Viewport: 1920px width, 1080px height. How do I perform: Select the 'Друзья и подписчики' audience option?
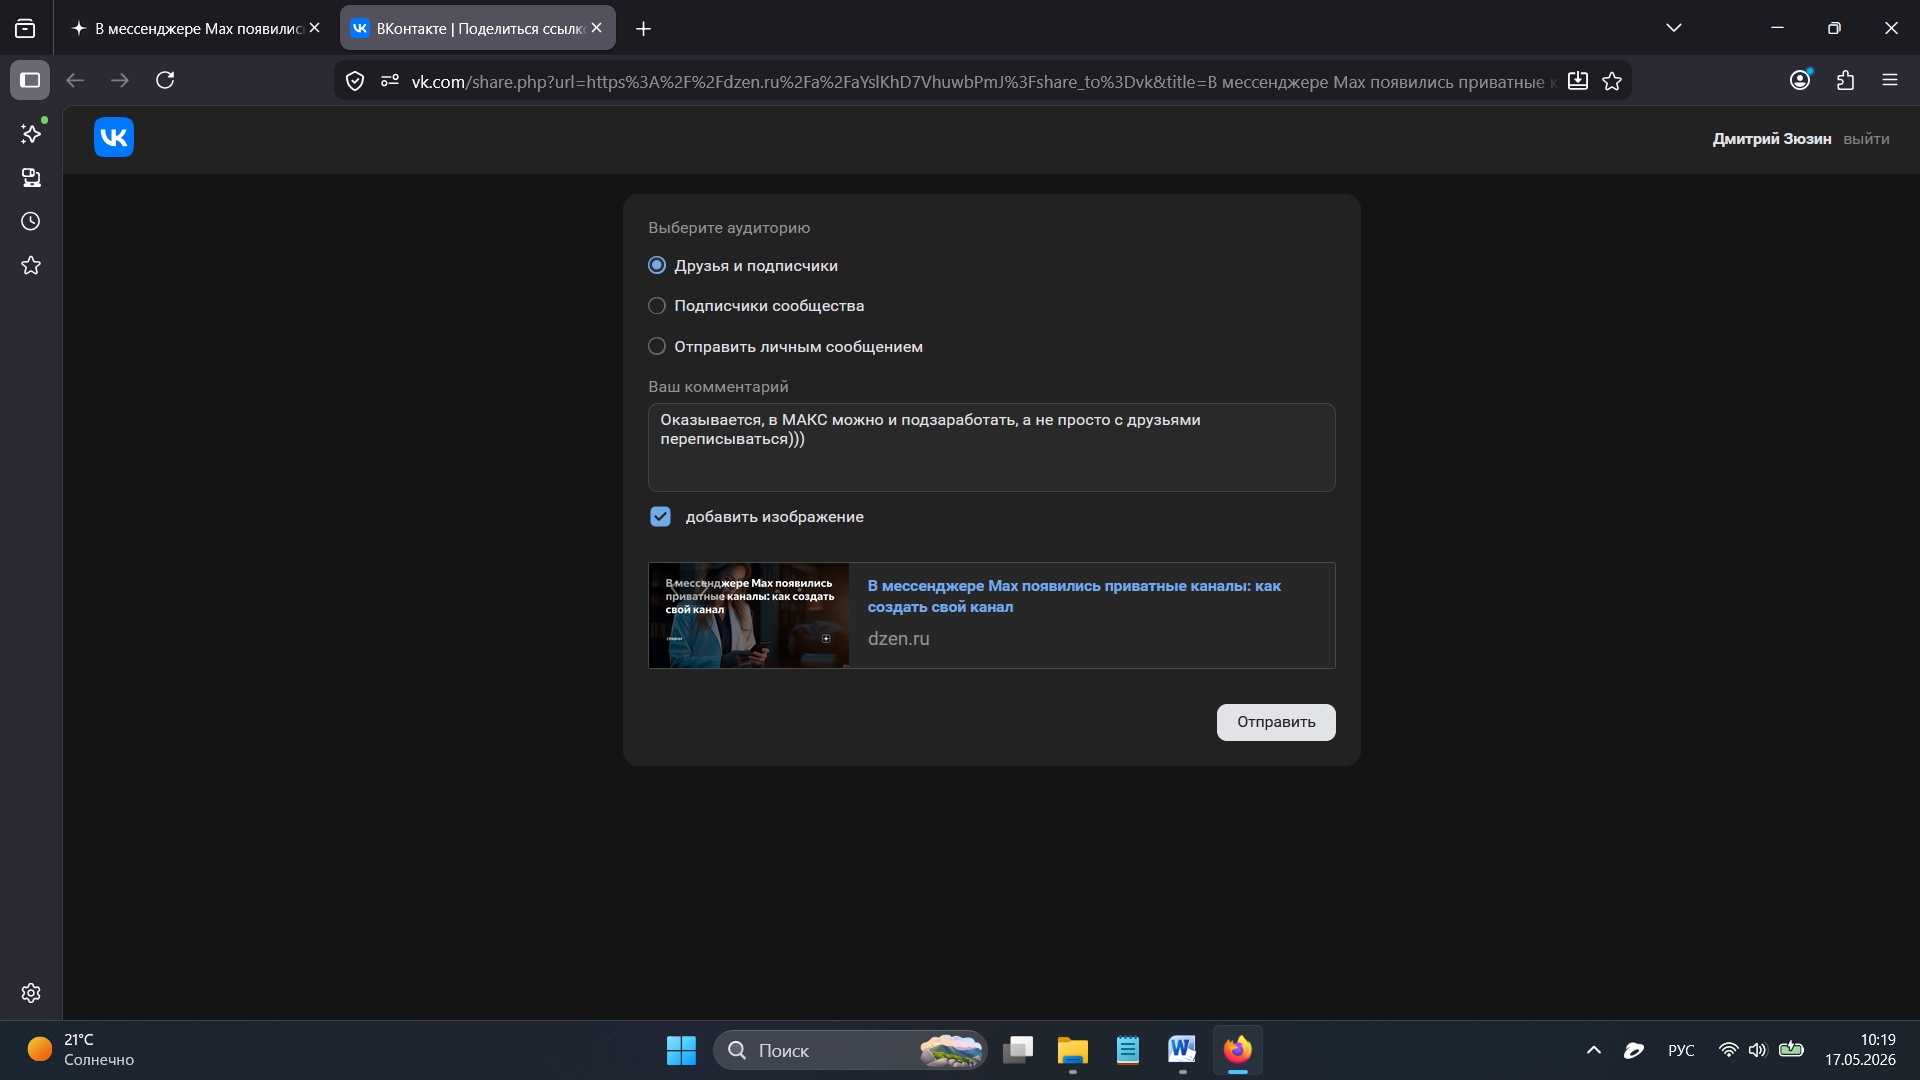(x=657, y=265)
